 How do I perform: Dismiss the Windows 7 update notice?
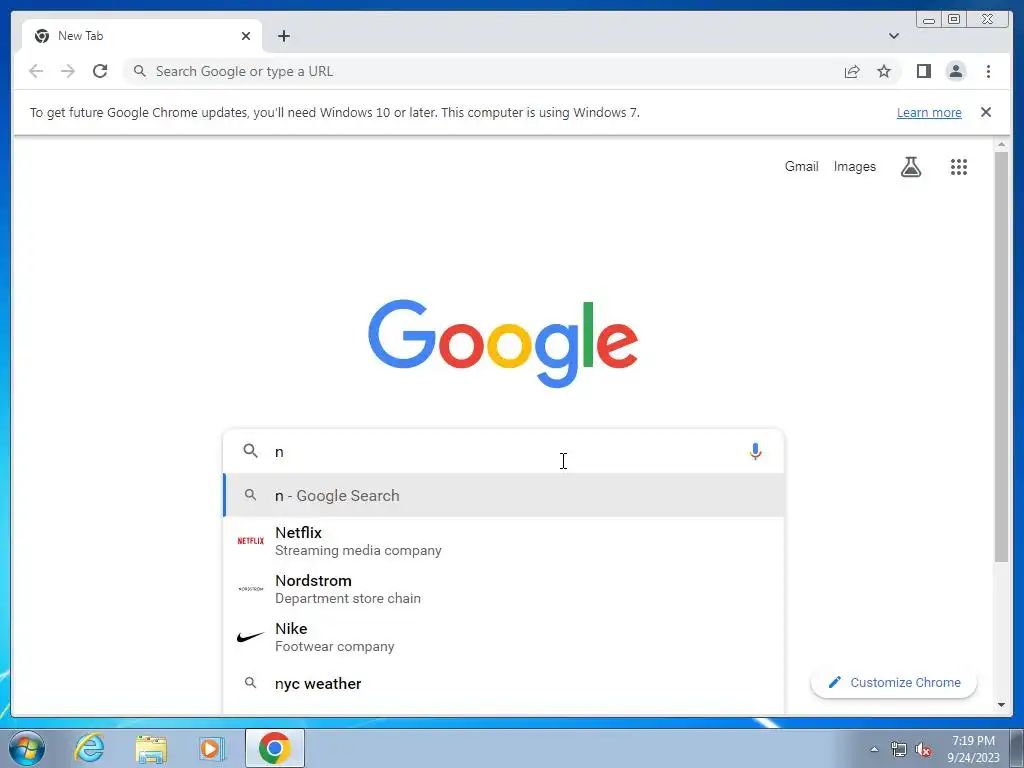(x=986, y=112)
